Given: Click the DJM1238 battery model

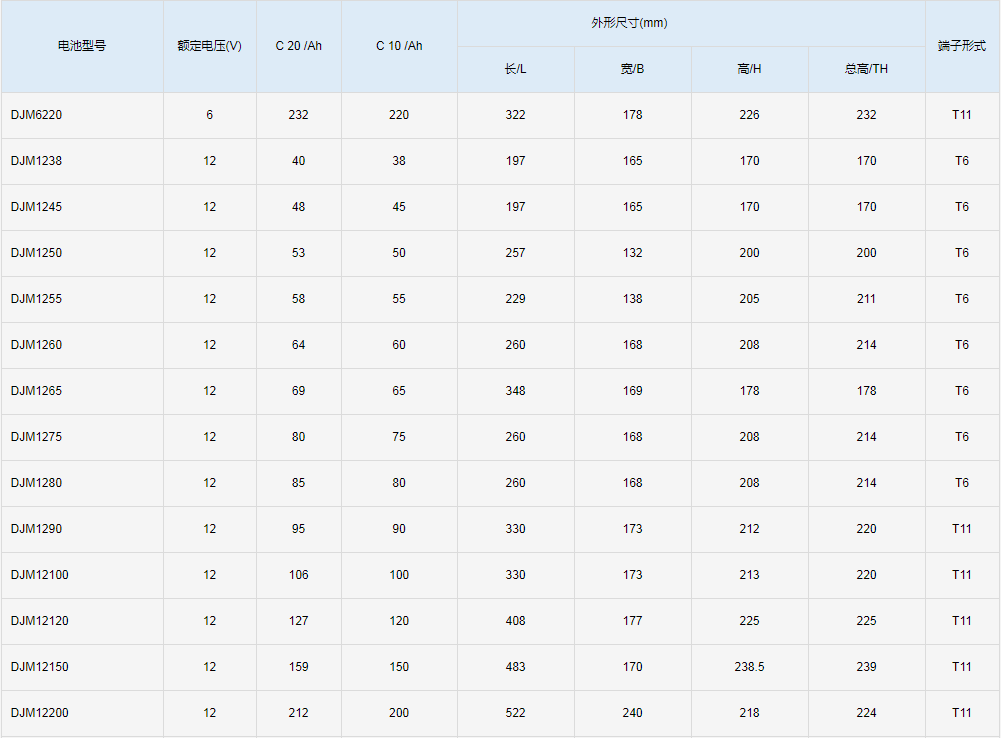Looking at the screenshot, I should click(37, 161).
